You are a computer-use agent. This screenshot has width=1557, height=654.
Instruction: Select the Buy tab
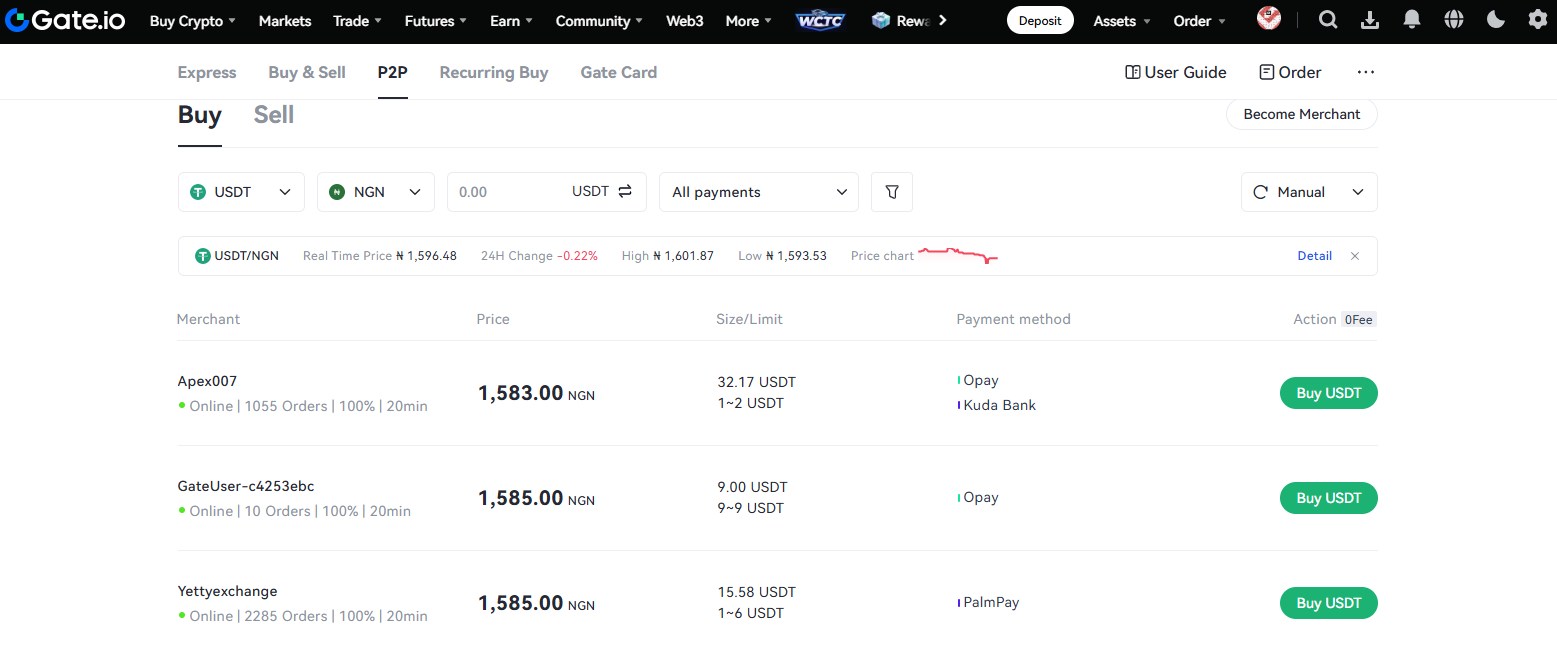tap(200, 115)
